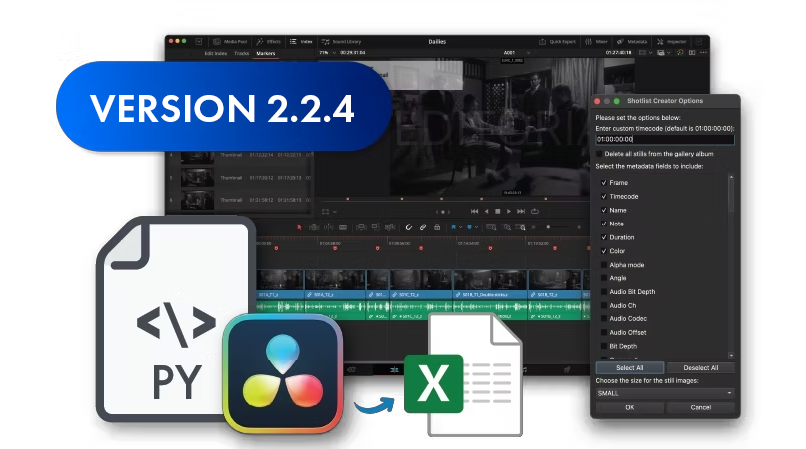The image size is (806, 449).
Task: Click the go to last frame button
Action: point(521,211)
